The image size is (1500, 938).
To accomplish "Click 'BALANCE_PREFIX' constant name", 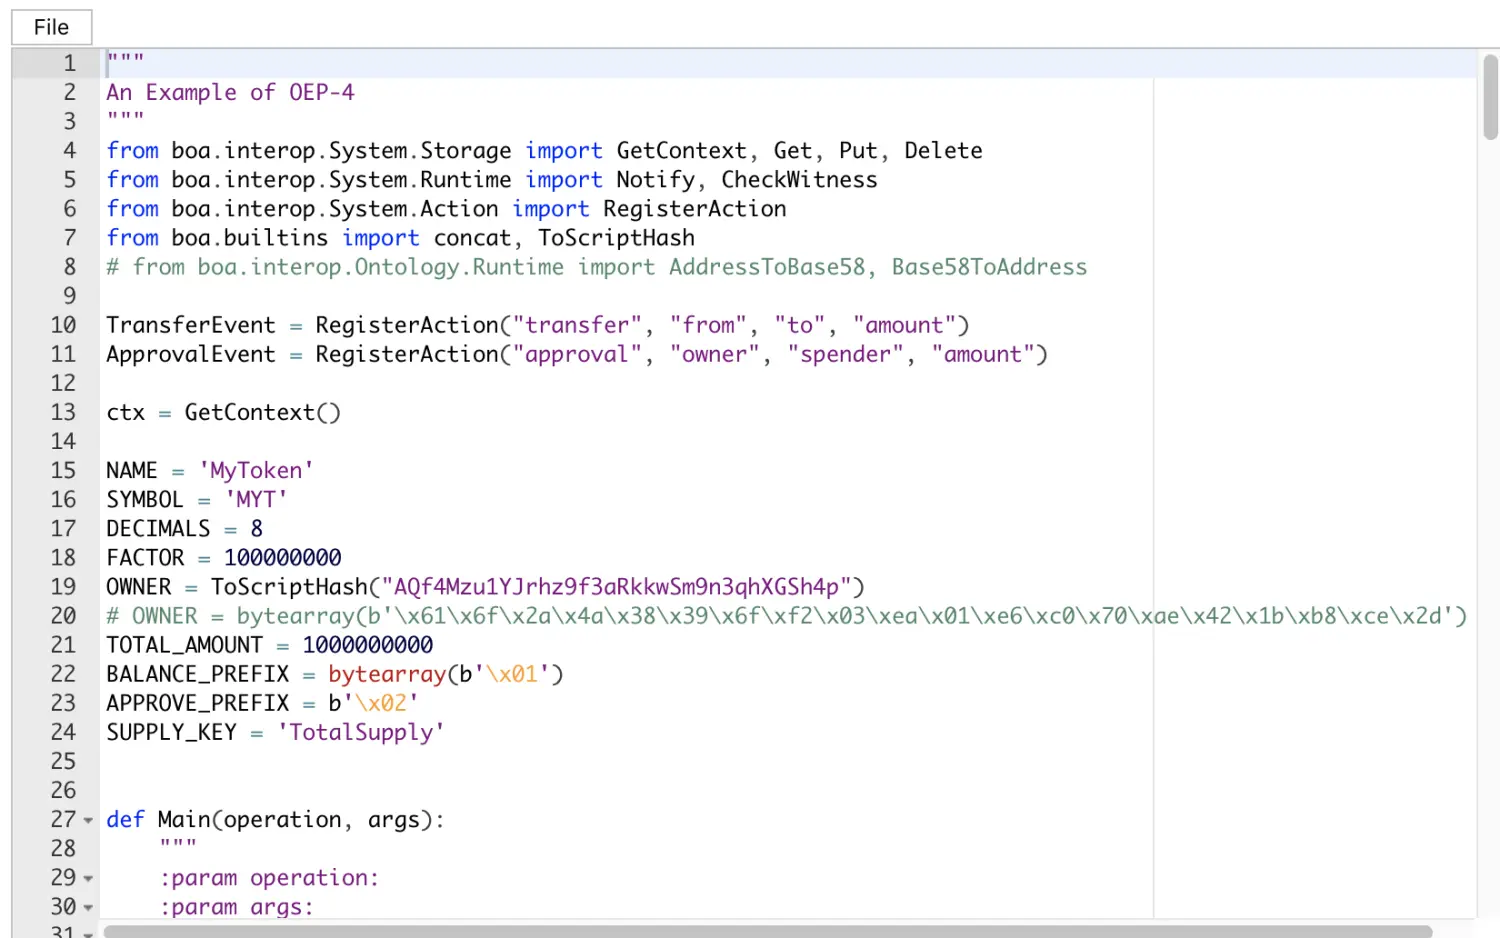I will [x=197, y=673].
